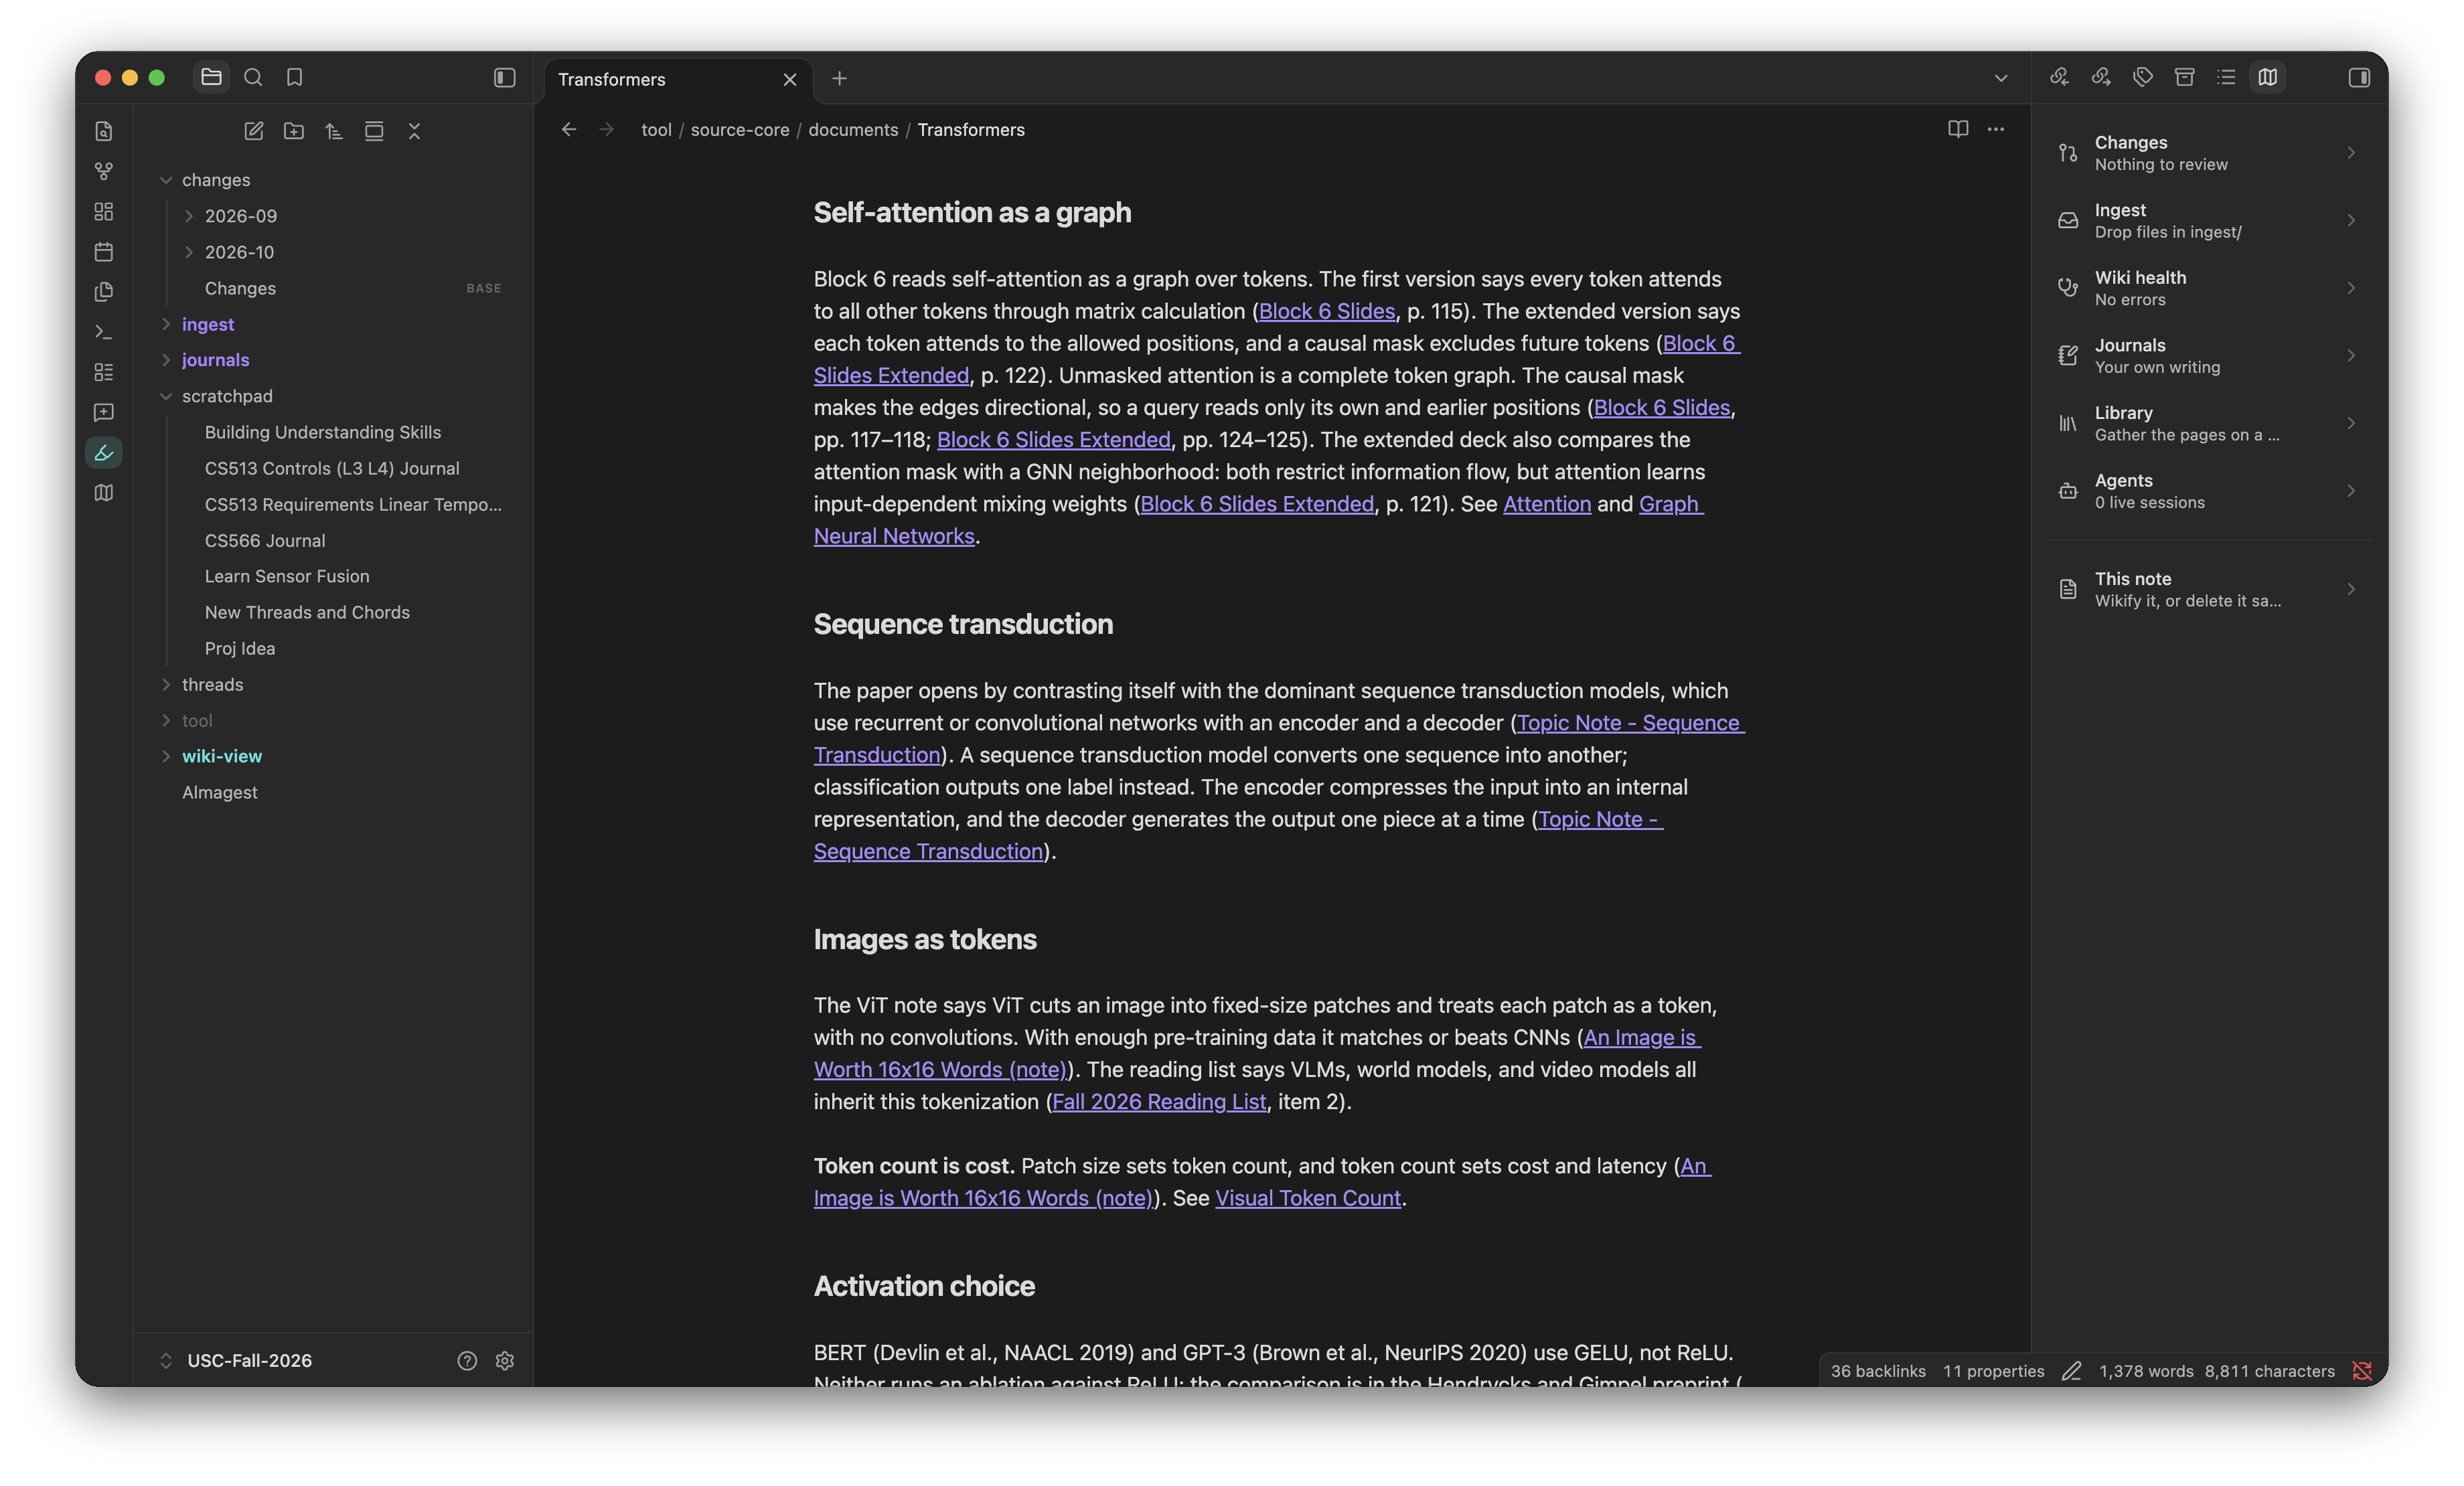Toggle editing mode pencil in status bar
The height and width of the screenshot is (1486, 2464).
coord(2072,1371)
